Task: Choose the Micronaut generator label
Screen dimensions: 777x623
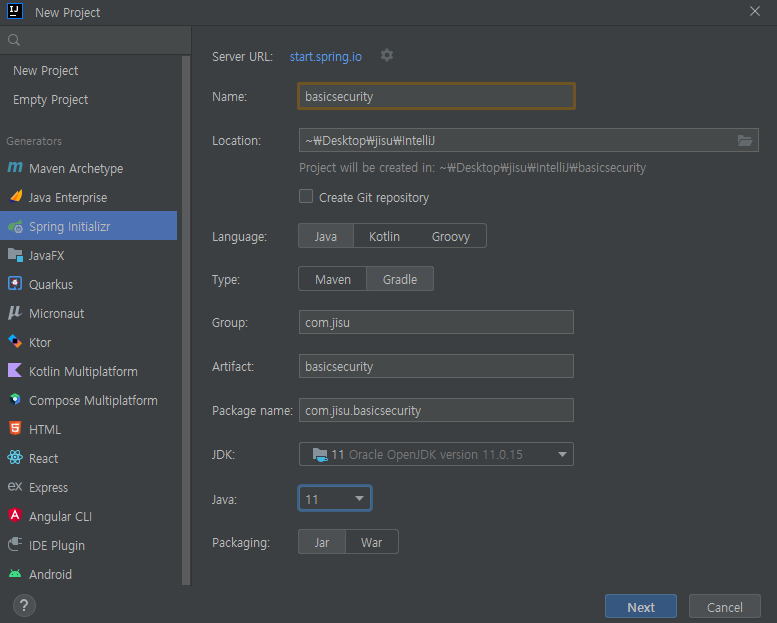Action: point(56,314)
